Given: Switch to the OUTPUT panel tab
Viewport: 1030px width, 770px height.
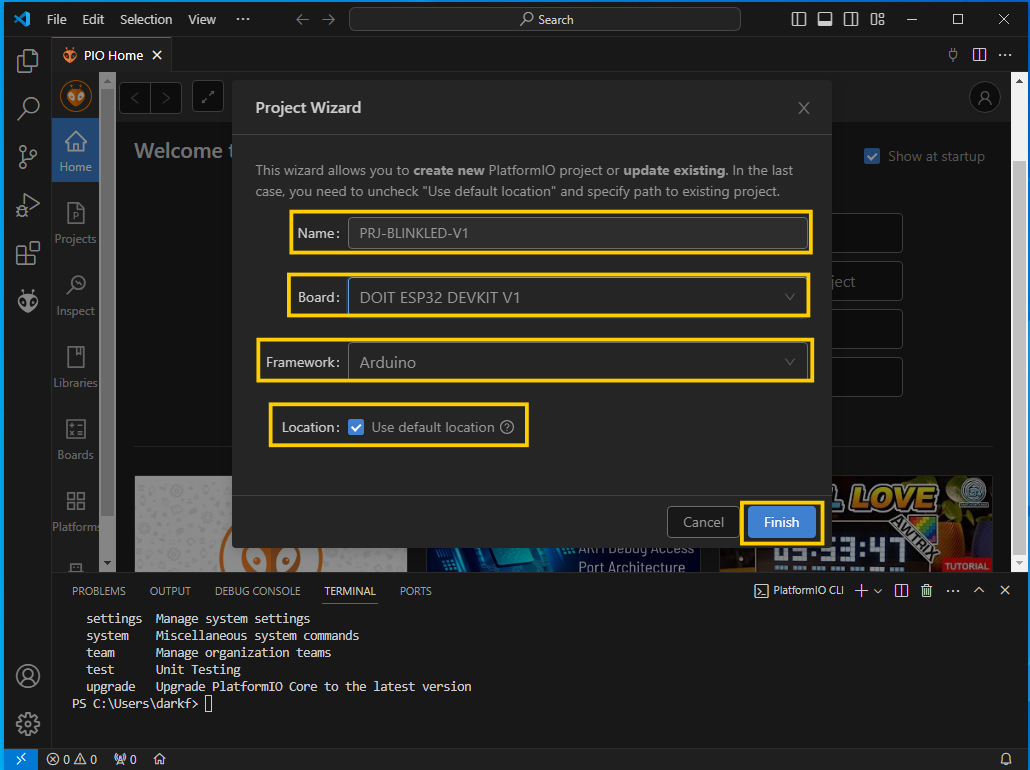Looking at the screenshot, I should click(170, 591).
